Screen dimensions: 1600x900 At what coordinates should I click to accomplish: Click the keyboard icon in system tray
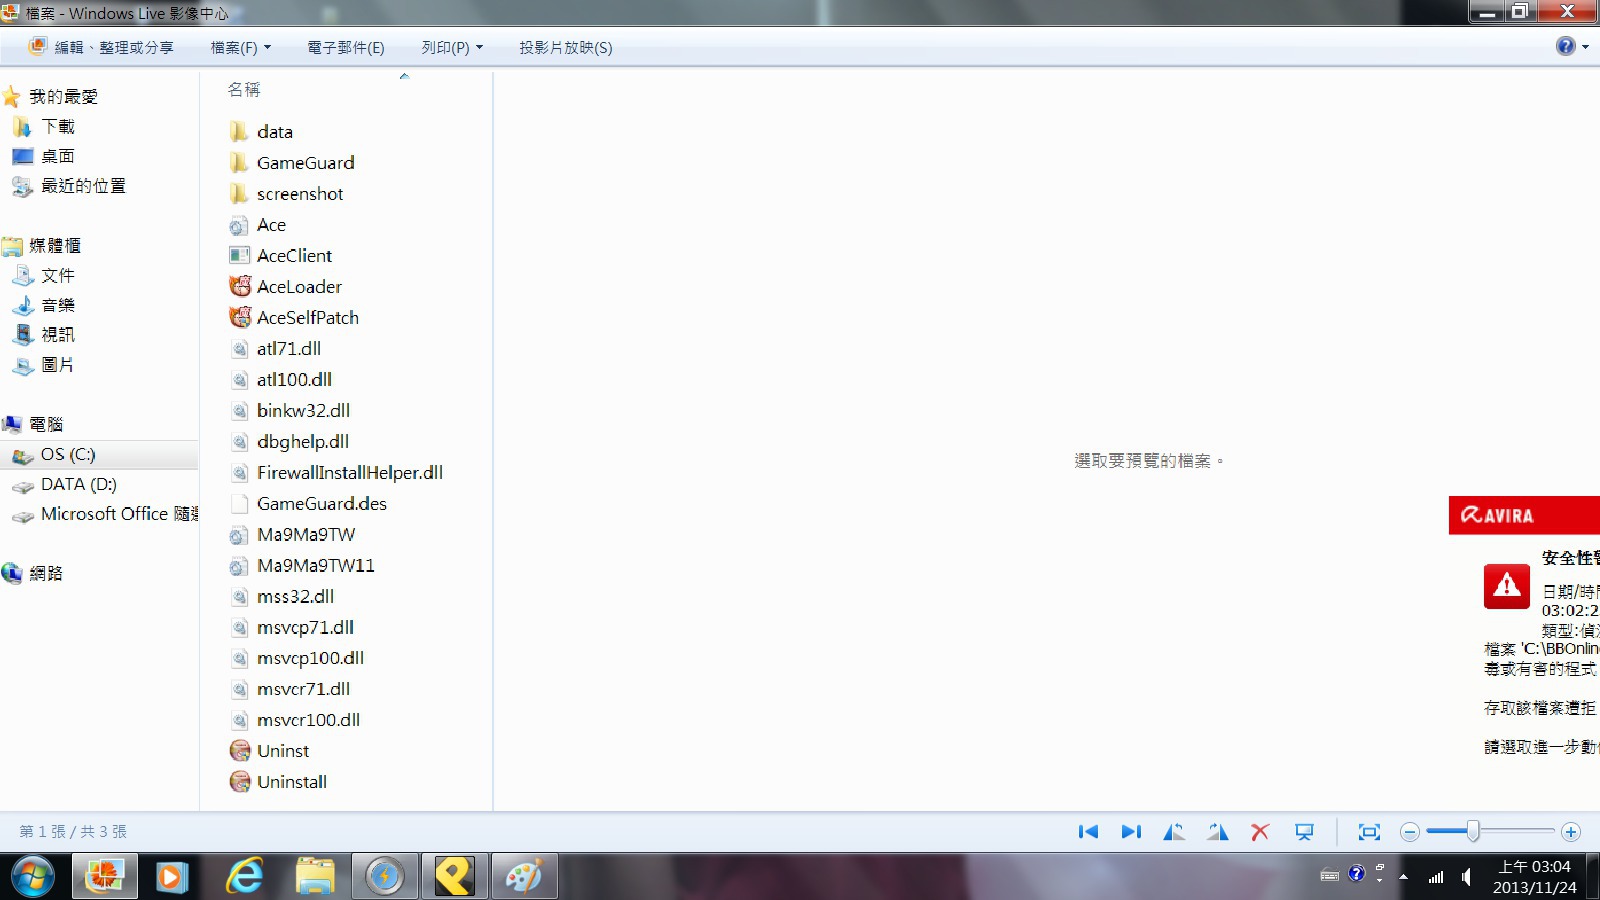tap(1329, 876)
